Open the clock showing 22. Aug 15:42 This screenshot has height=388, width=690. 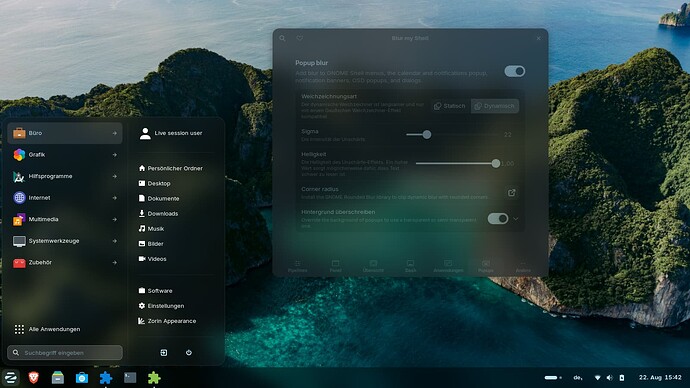tap(660, 377)
